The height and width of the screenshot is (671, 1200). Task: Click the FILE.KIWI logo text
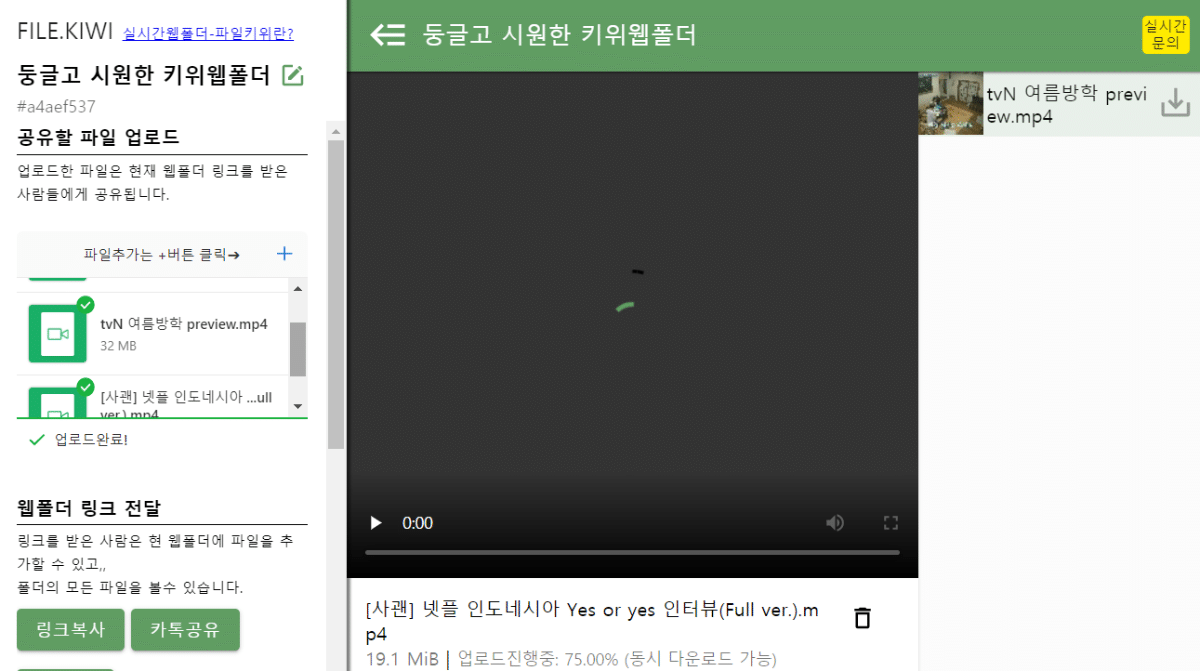click(x=65, y=31)
